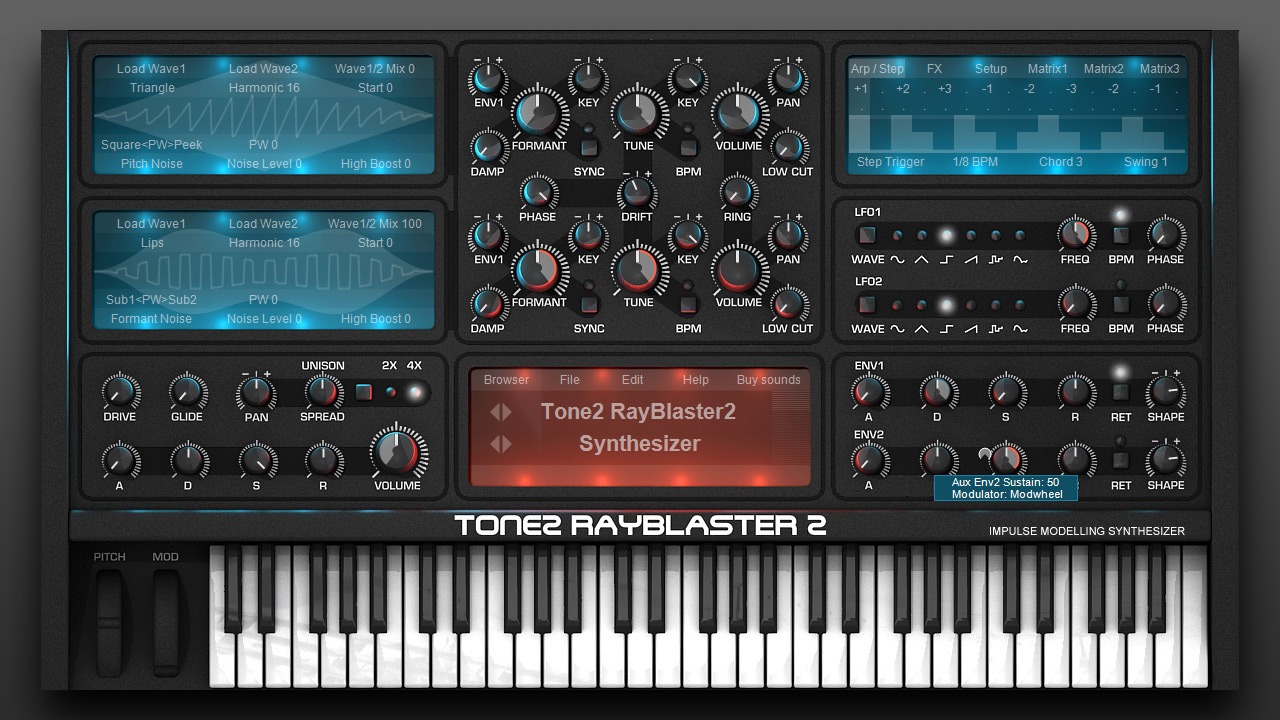Toggle SYNC on the lower oscillator
1280x720 pixels.
(589, 305)
